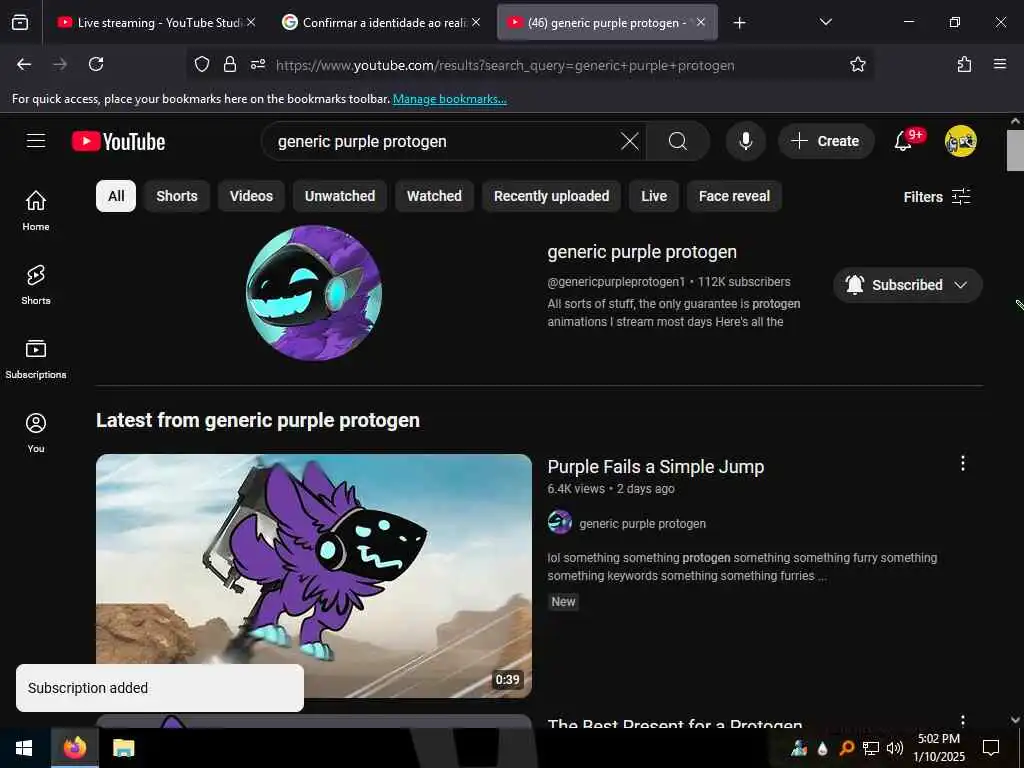
Task: Expand the Subscribed notification dropdown
Action: pyautogui.click(x=908, y=285)
